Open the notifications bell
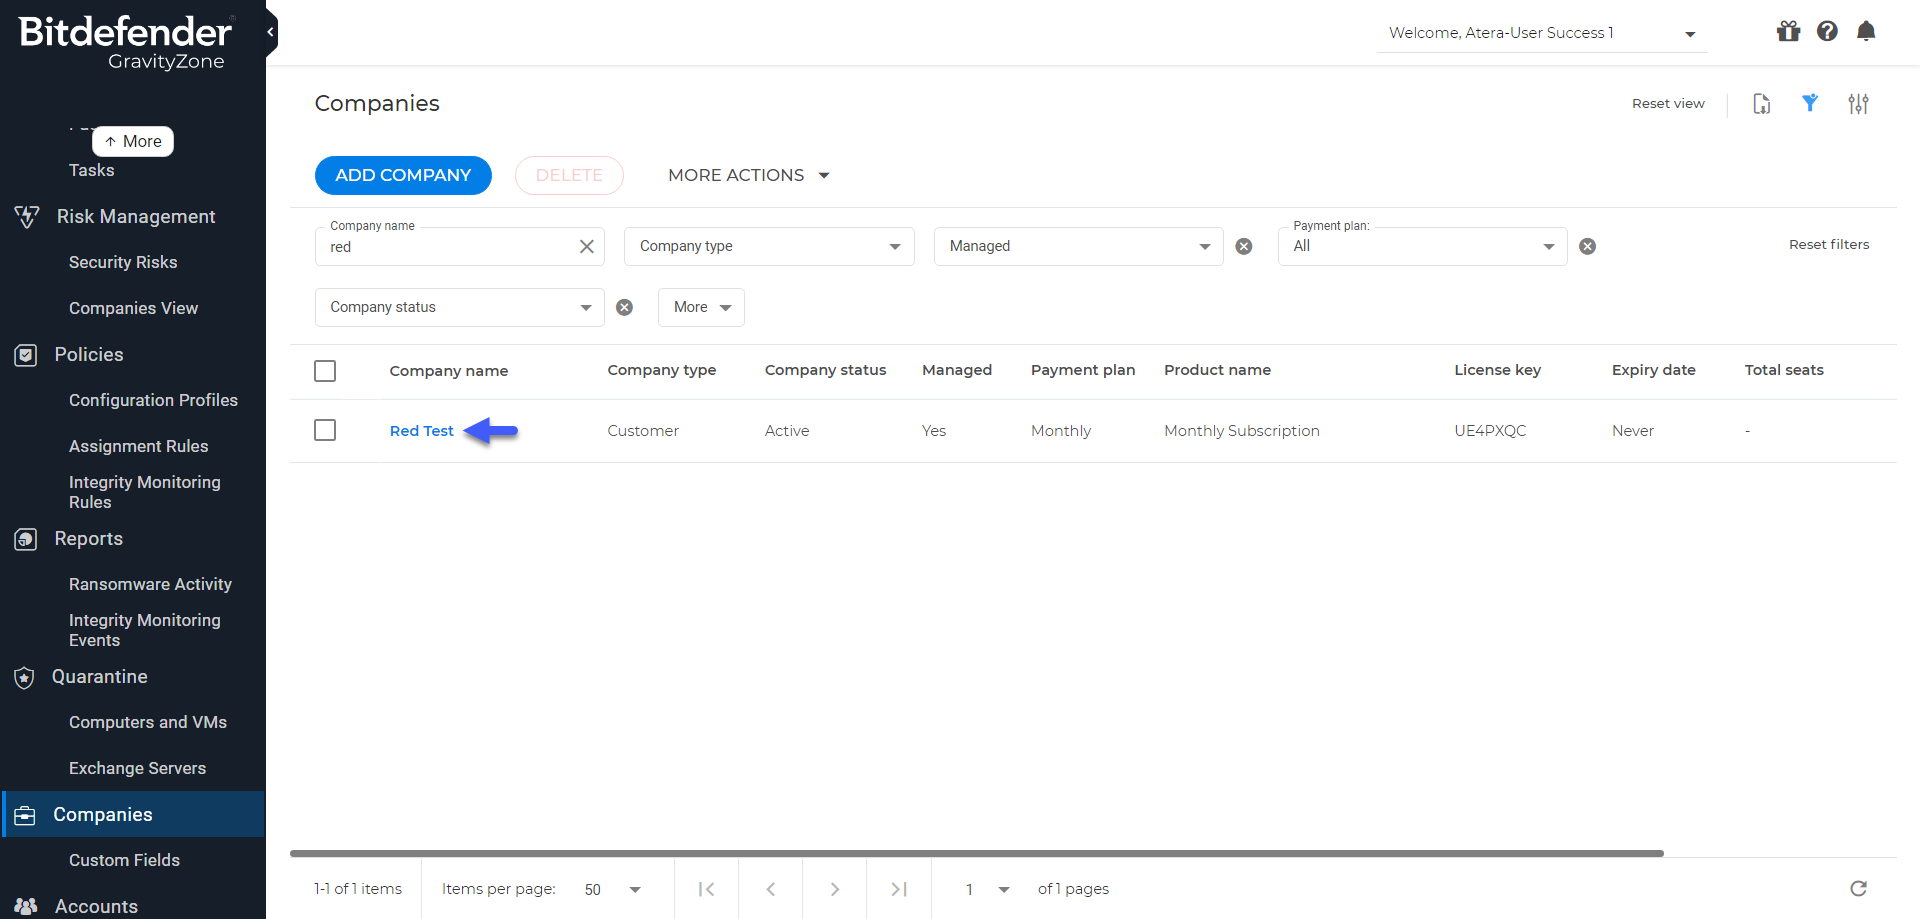The image size is (1920, 919). (x=1866, y=31)
